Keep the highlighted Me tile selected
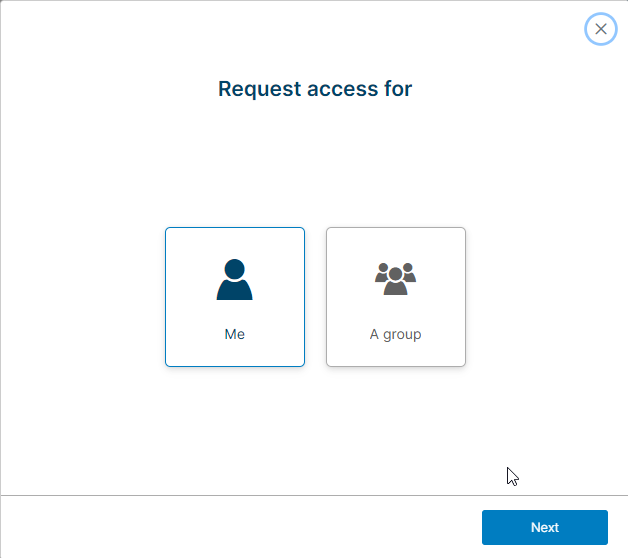 pyautogui.click(x=235, y=297)
